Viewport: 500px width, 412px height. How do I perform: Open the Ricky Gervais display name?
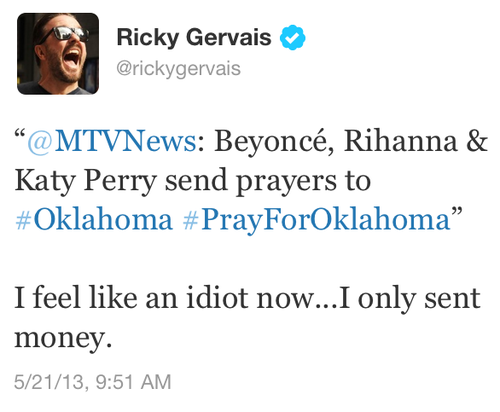[x=194, y=37]
